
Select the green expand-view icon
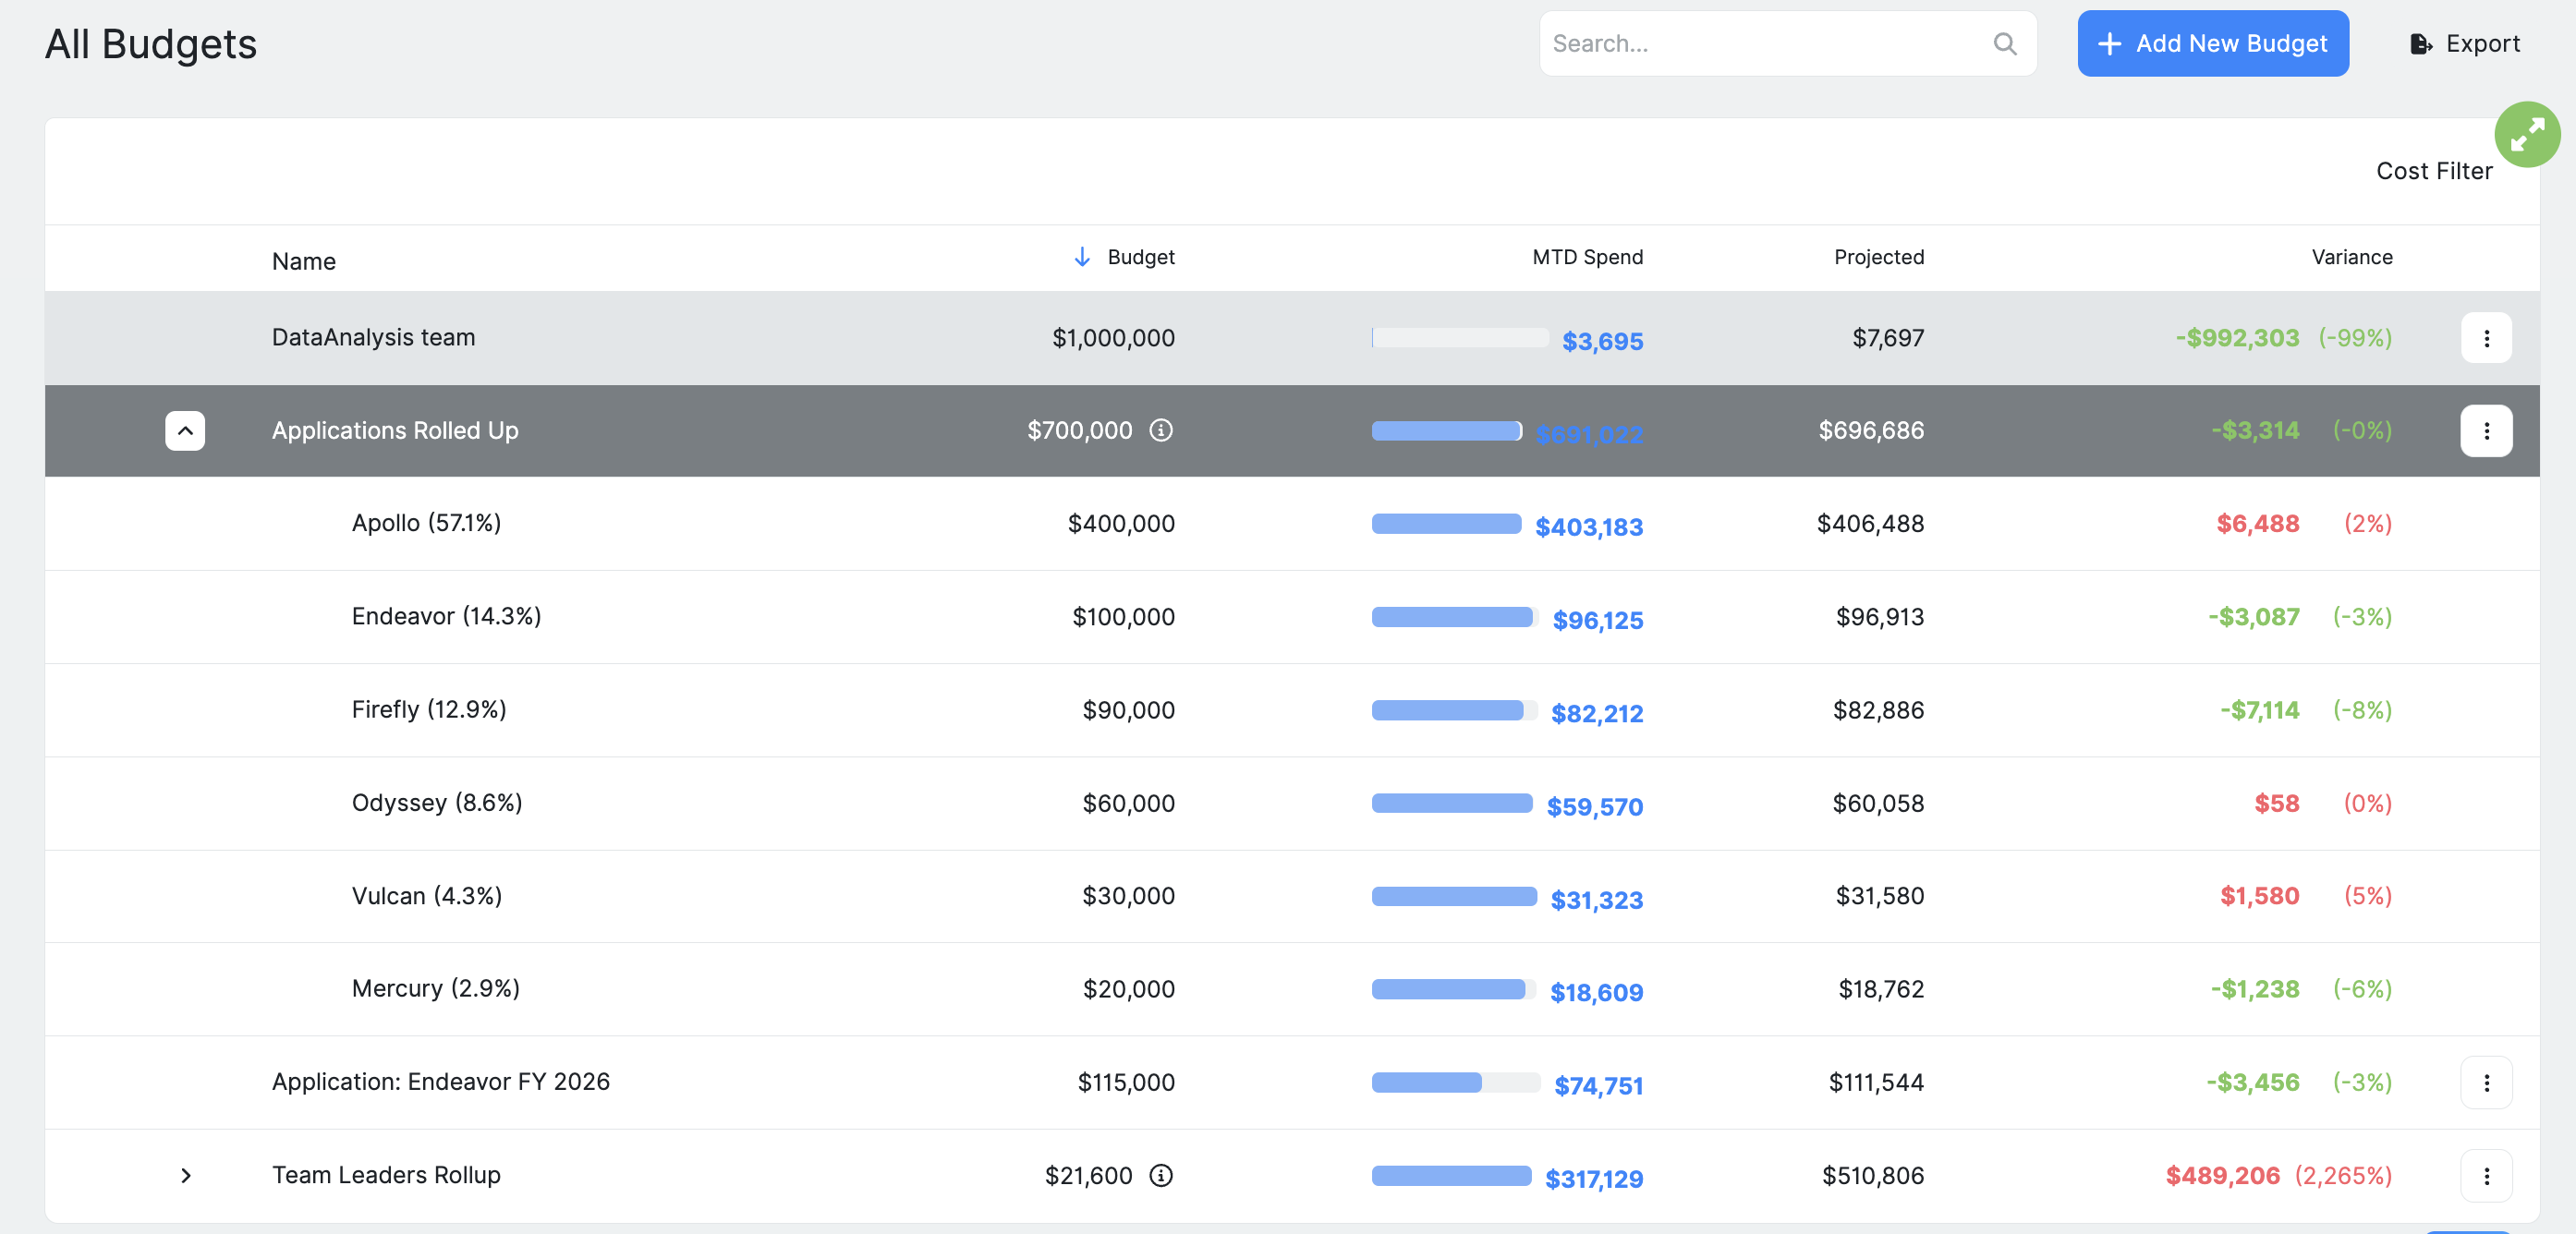click(2528, 133)
